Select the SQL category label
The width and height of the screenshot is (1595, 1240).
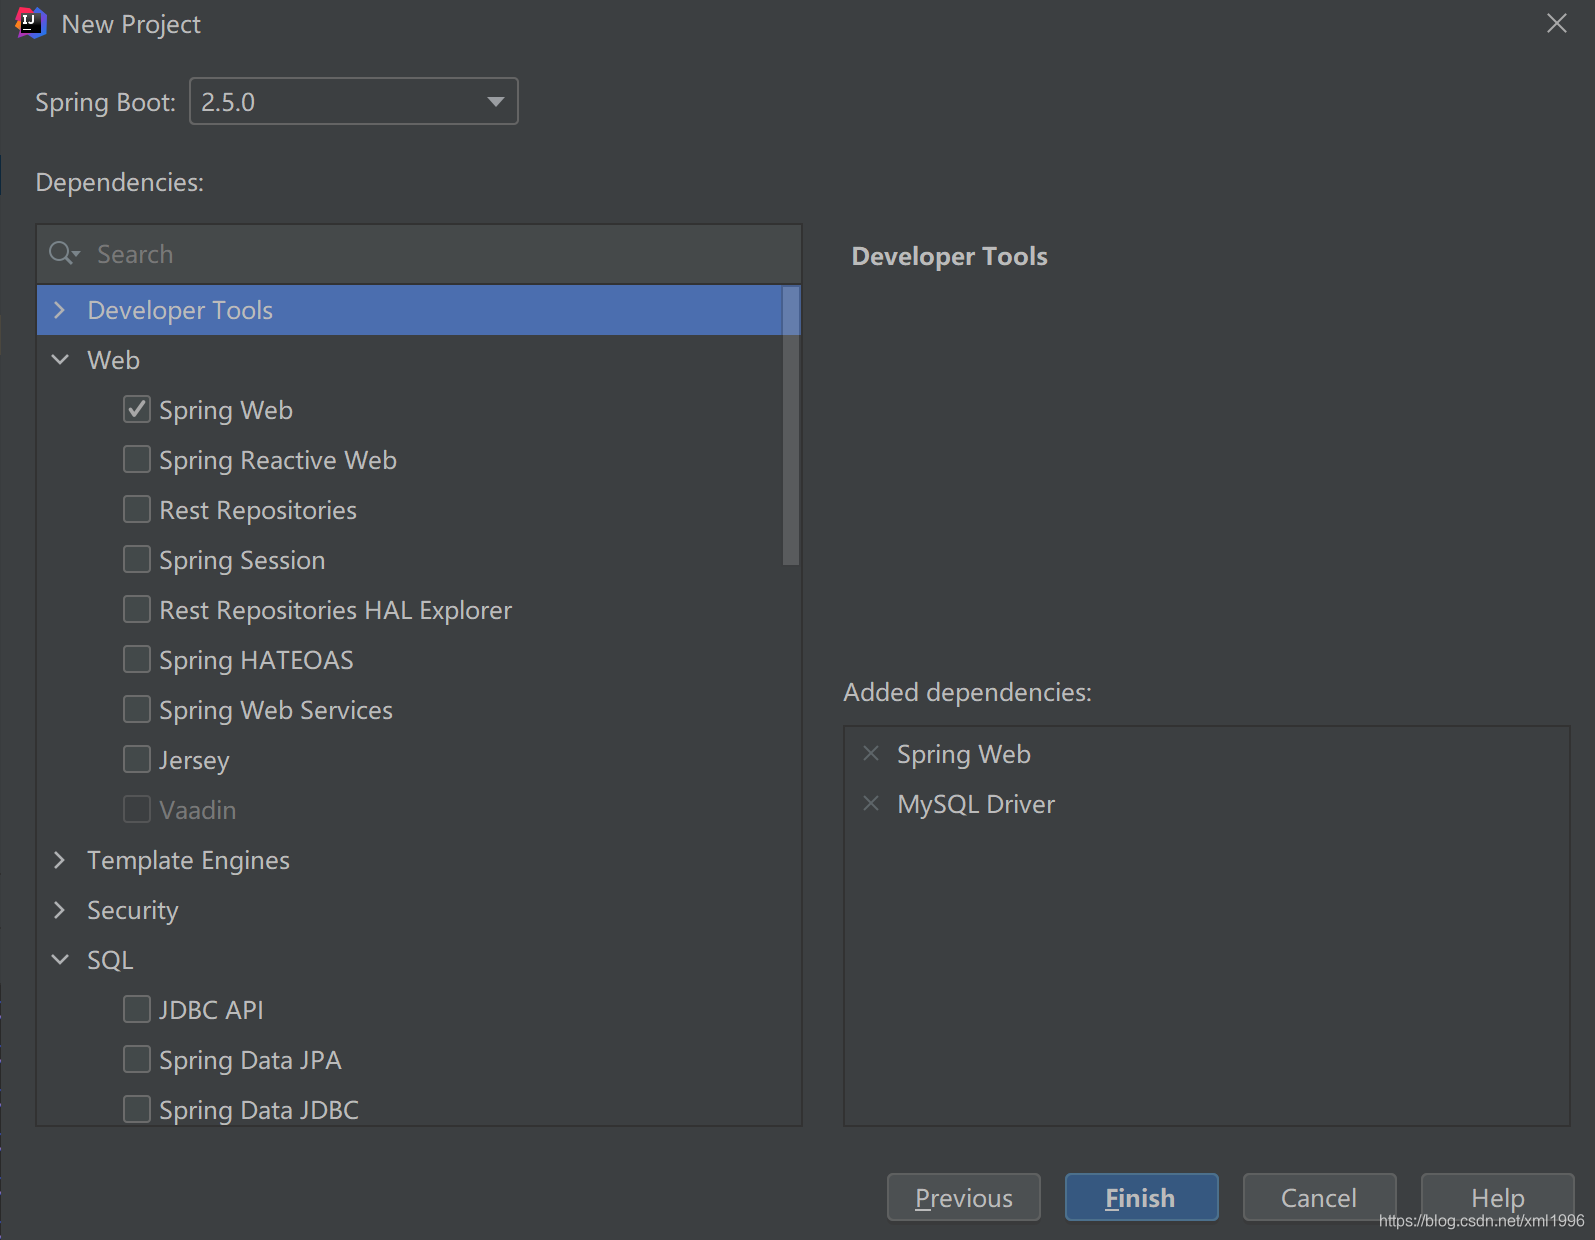(x=110, y=960)
